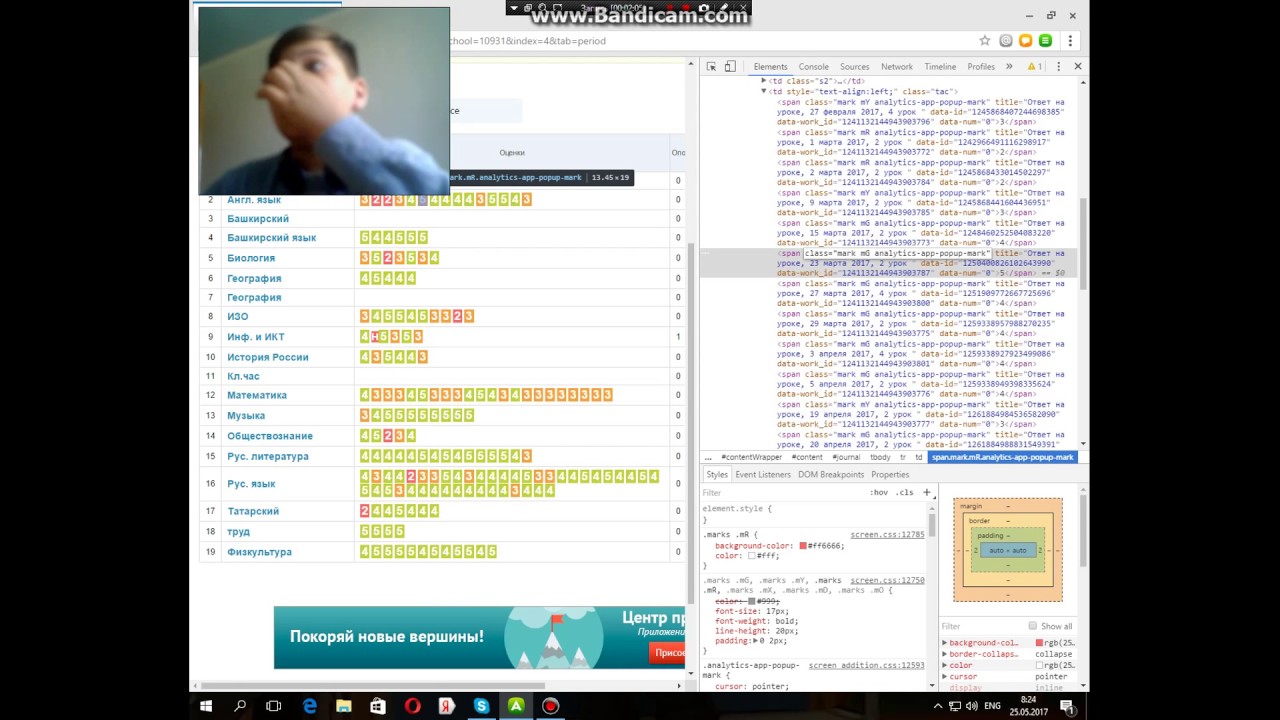Open the Chrome three-dot menu
Image resolution: width=1280 pixels, height=720 pixels.
pyautogui.click(x=1070, y=41)
